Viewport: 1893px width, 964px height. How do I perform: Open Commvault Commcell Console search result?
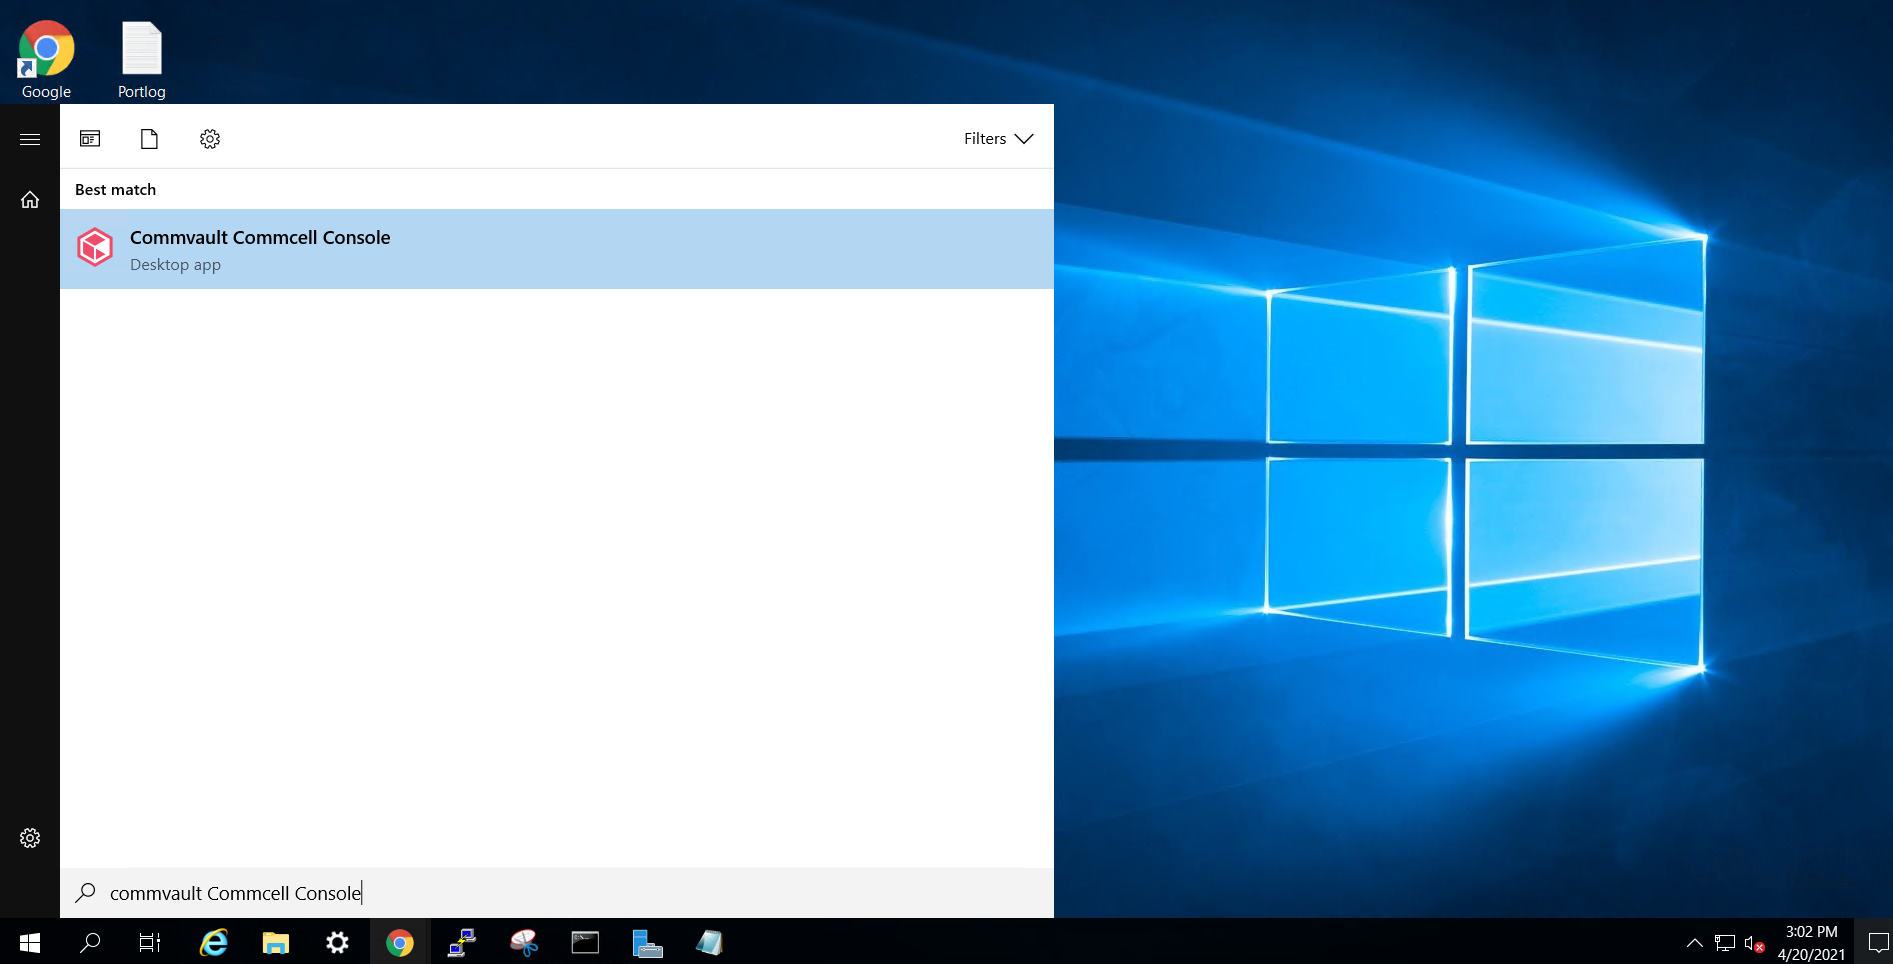pyautogui.click(x=556, y=249)
